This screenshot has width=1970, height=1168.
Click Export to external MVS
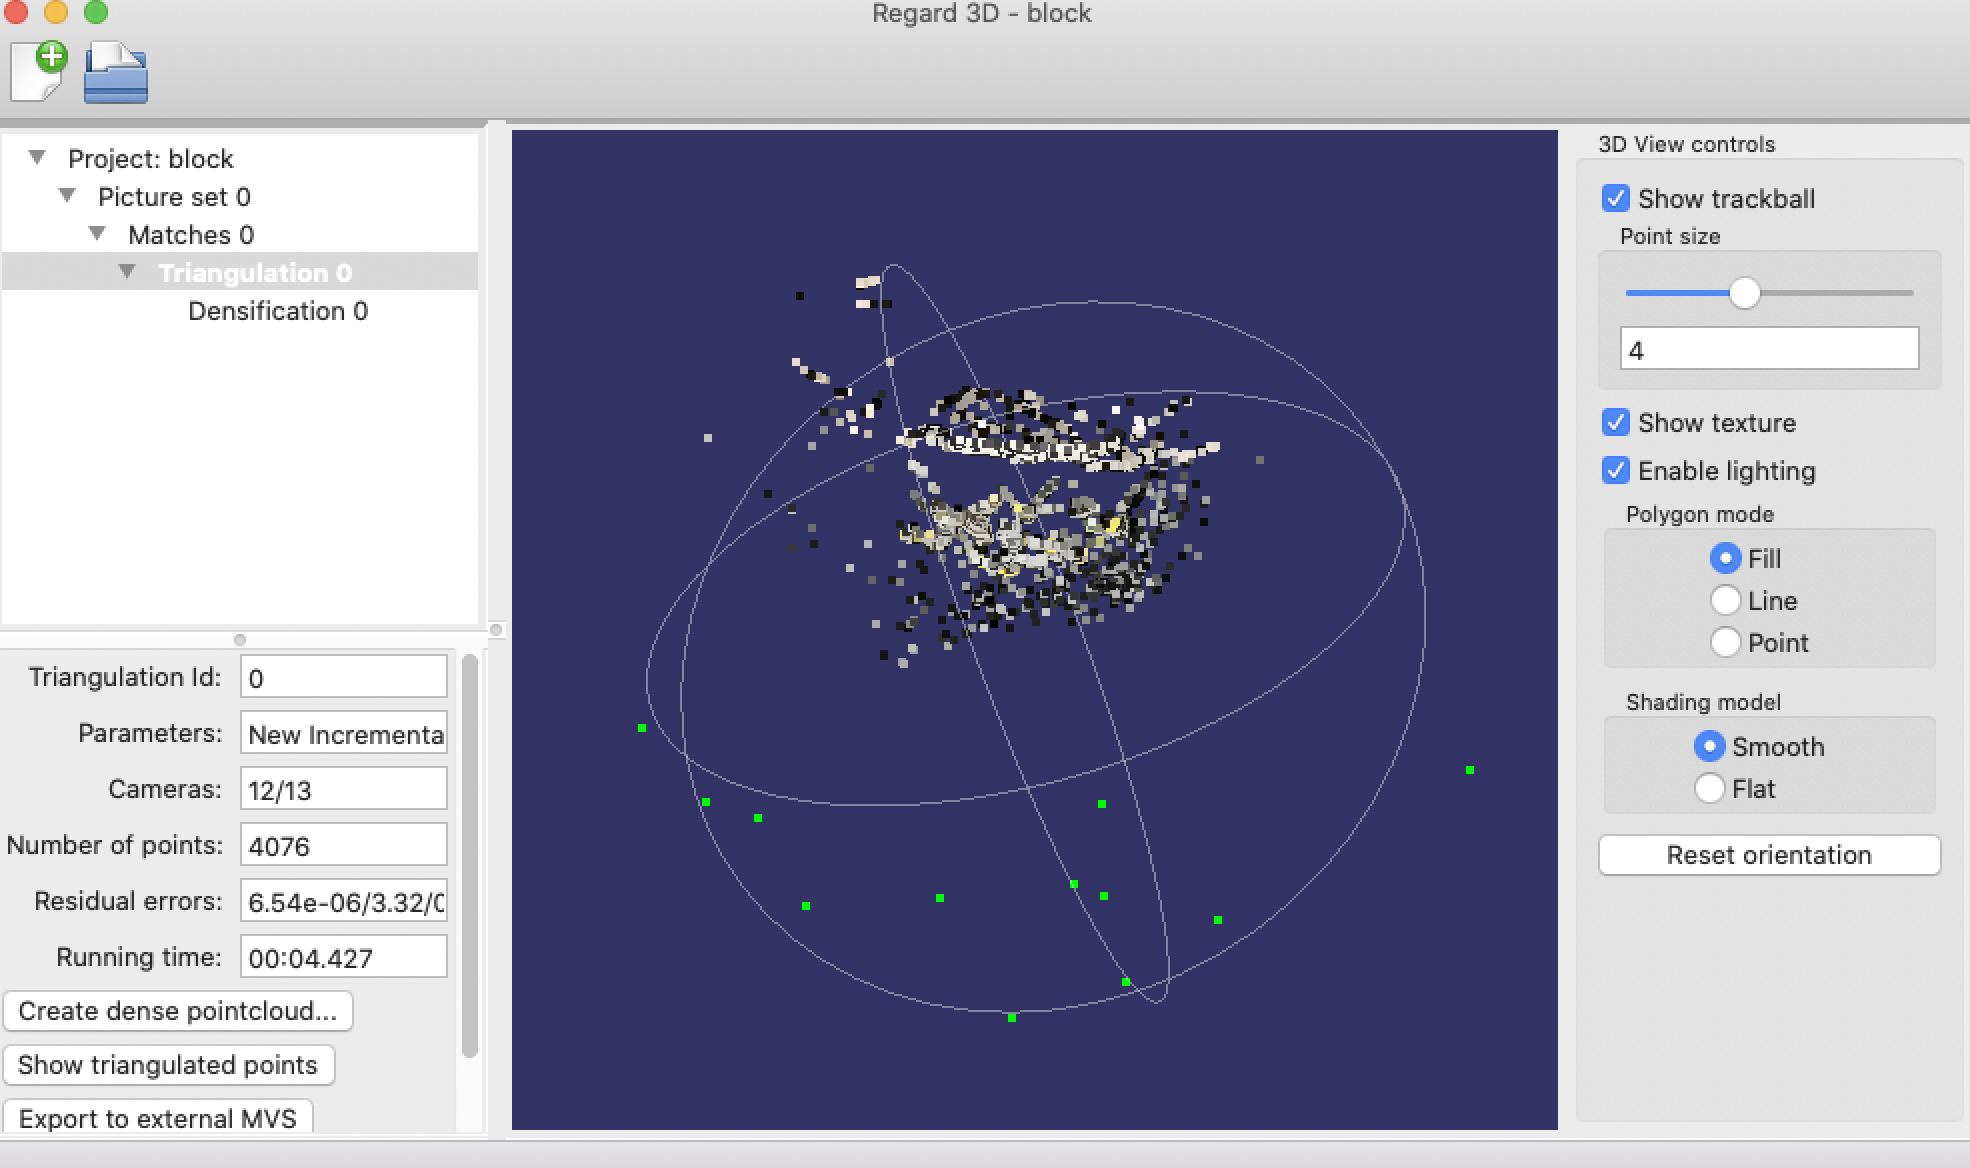tap(159, 1118)
